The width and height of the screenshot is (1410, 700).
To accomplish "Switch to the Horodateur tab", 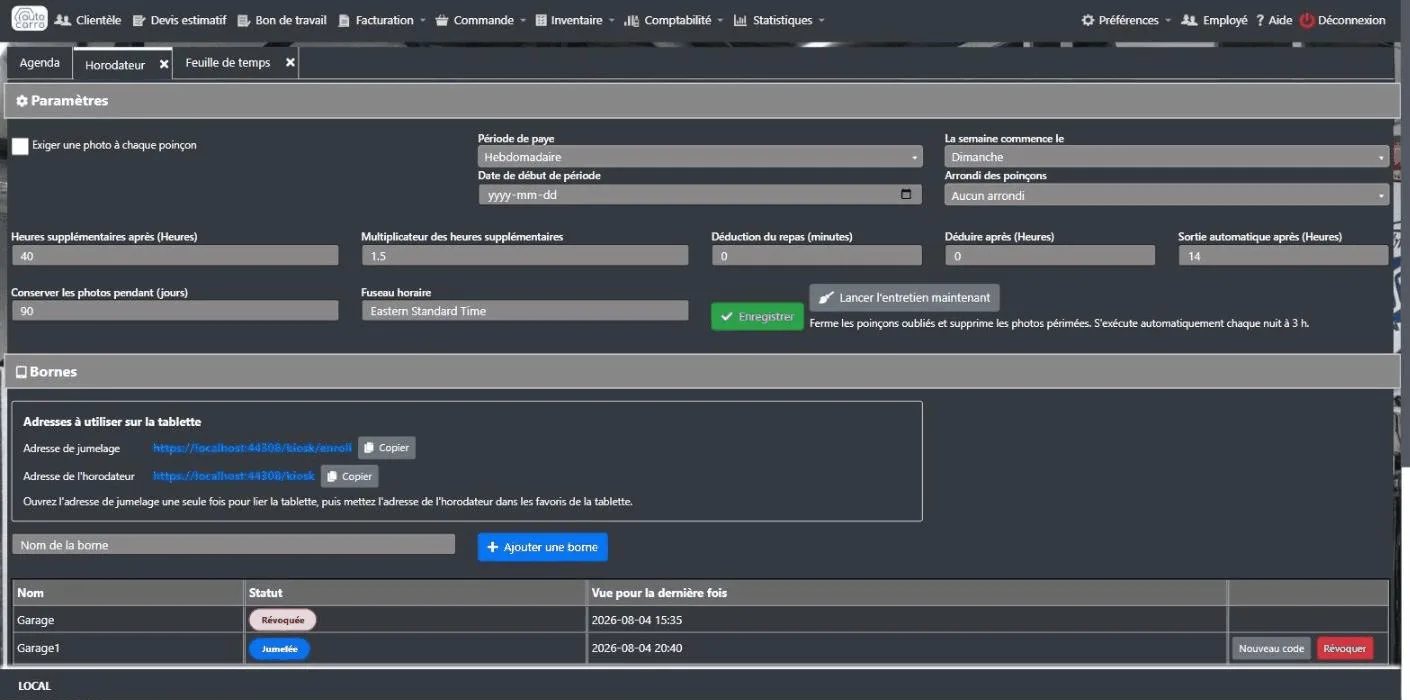I will click(115, 65).
